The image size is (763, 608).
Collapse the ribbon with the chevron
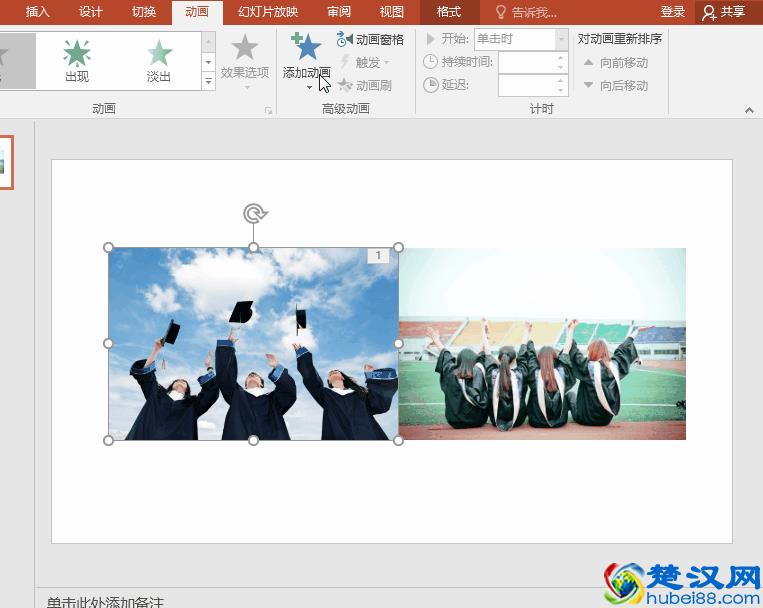749,111
